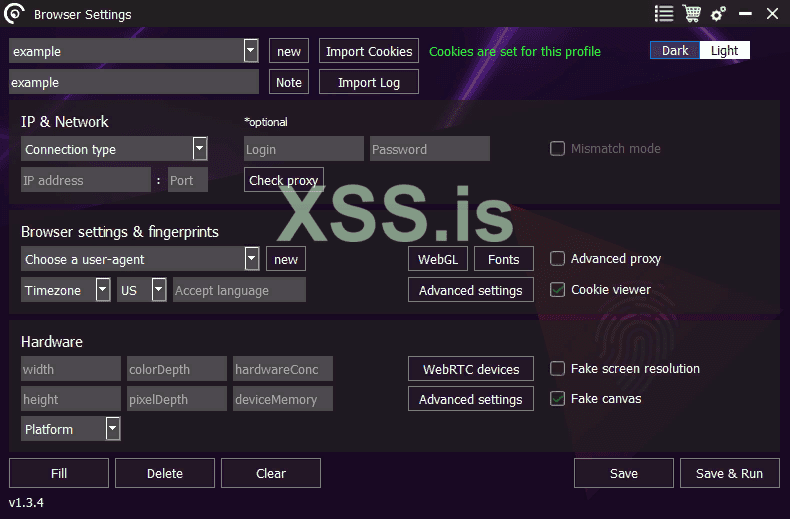The width and height of the screenshot is (790, 519).
Task: Open Advanced settings under browser fingerprints
Action: [471, 290]
